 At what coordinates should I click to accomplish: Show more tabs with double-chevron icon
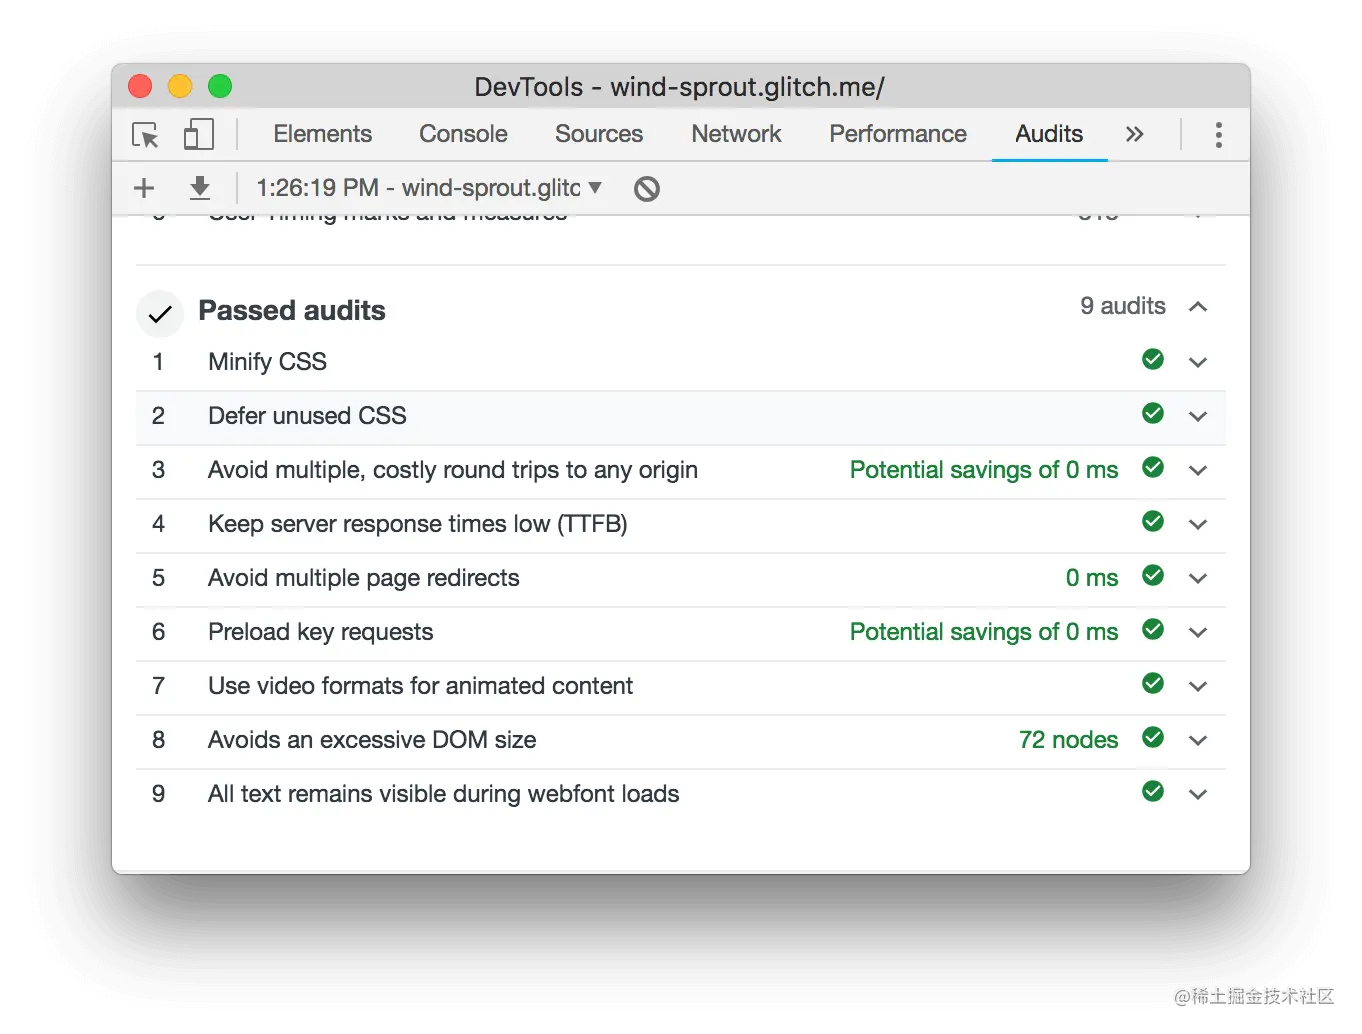tap(1134, 135)
